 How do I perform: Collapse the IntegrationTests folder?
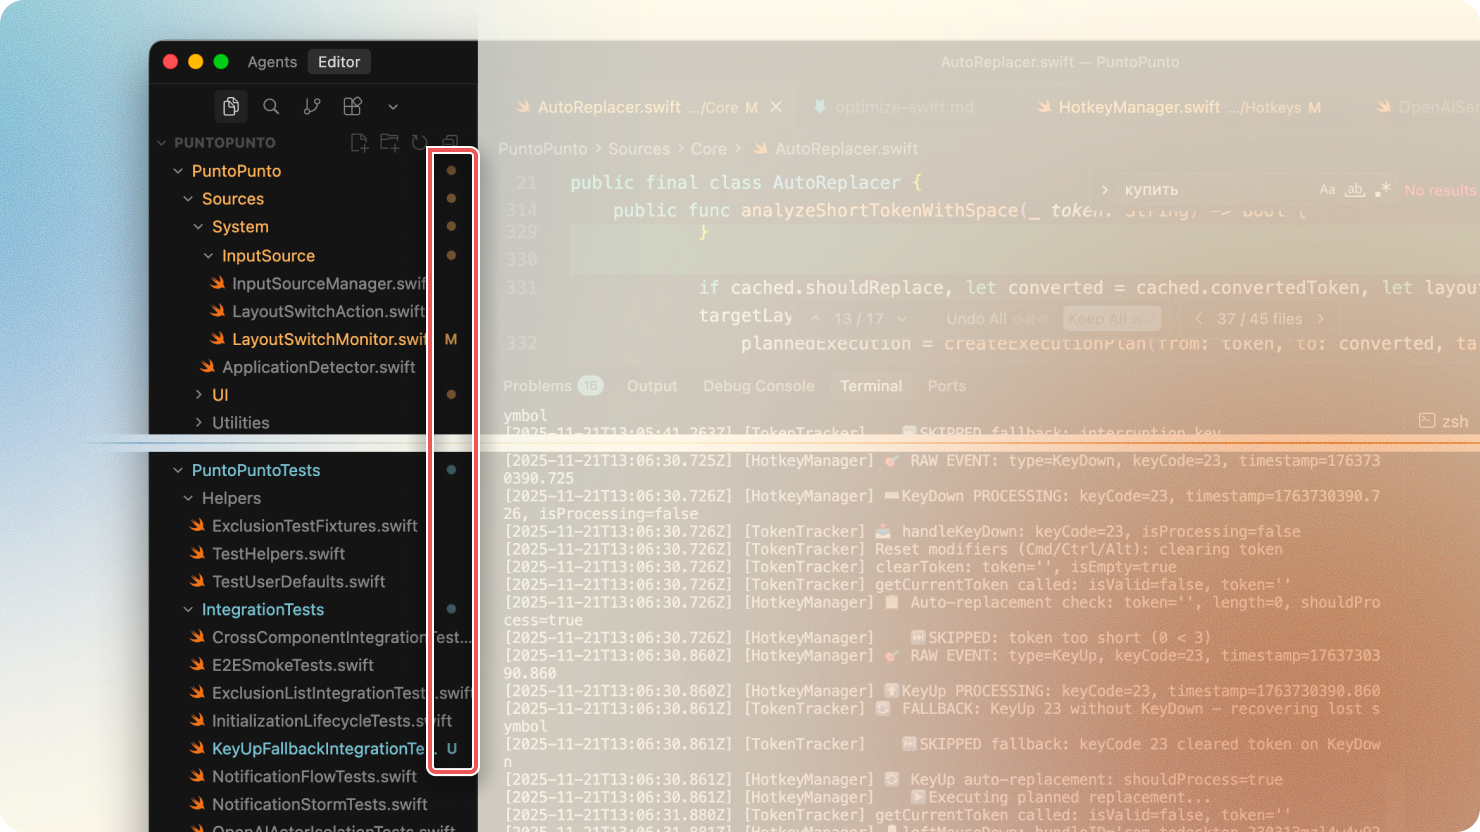(188, 609)
